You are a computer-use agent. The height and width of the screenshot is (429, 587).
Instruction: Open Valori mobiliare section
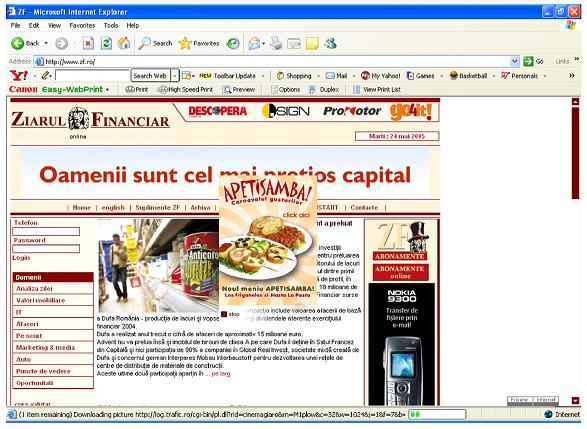pyautogui.click(x=53, y=300)
